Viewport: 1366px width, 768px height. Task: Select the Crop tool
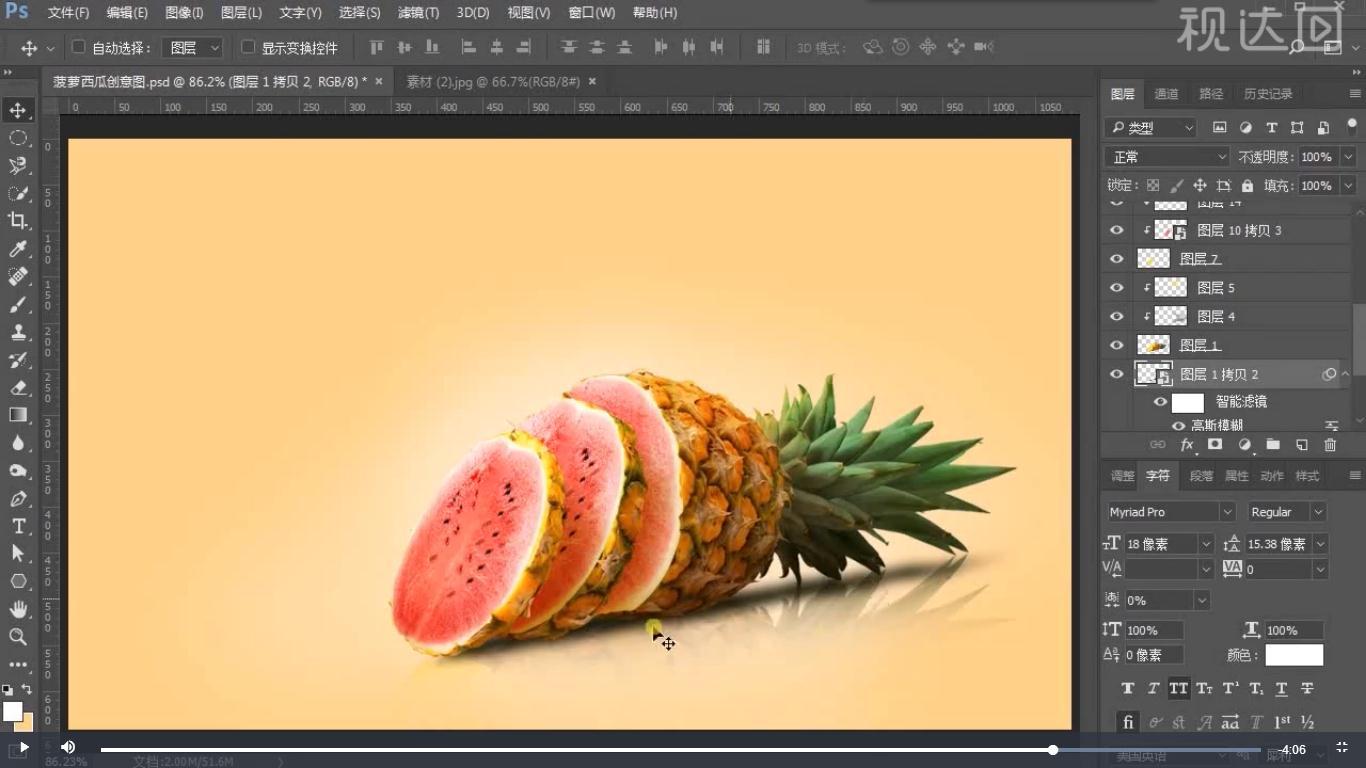tap(18, 221)
